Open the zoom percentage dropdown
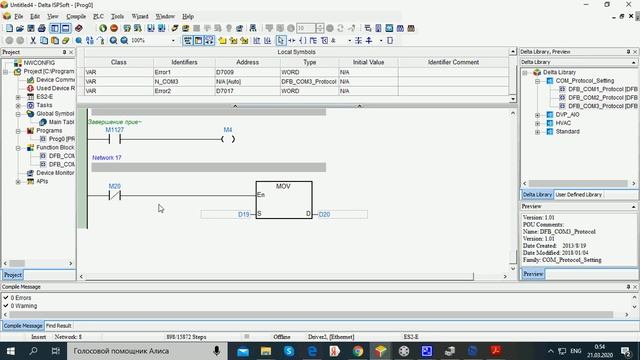 point(173,40)
